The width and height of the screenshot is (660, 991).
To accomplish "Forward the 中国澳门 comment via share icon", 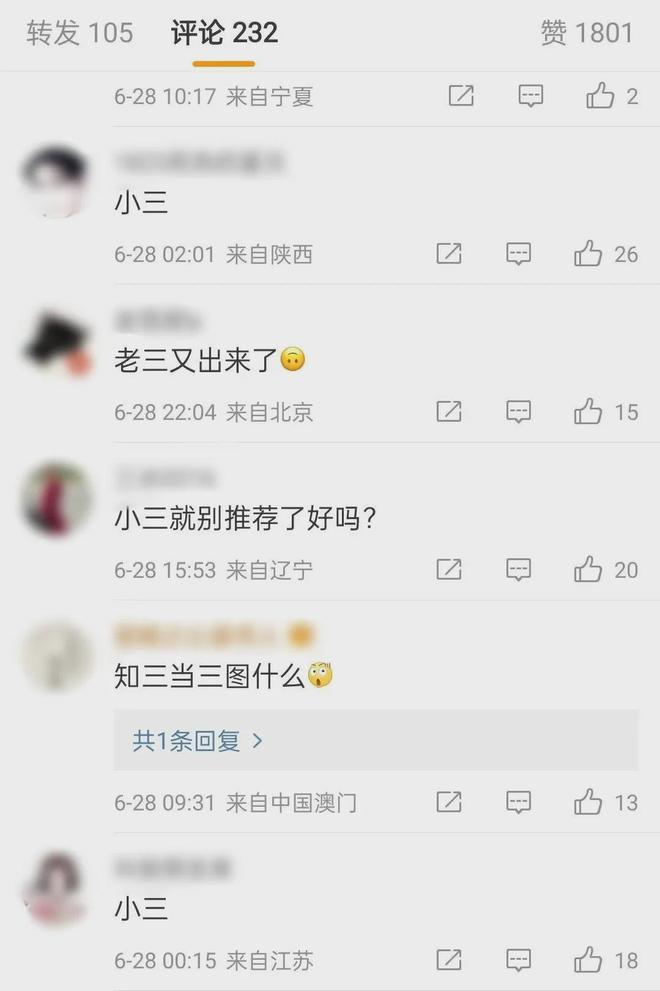I will pyautogui.click(x=449, y=802).
